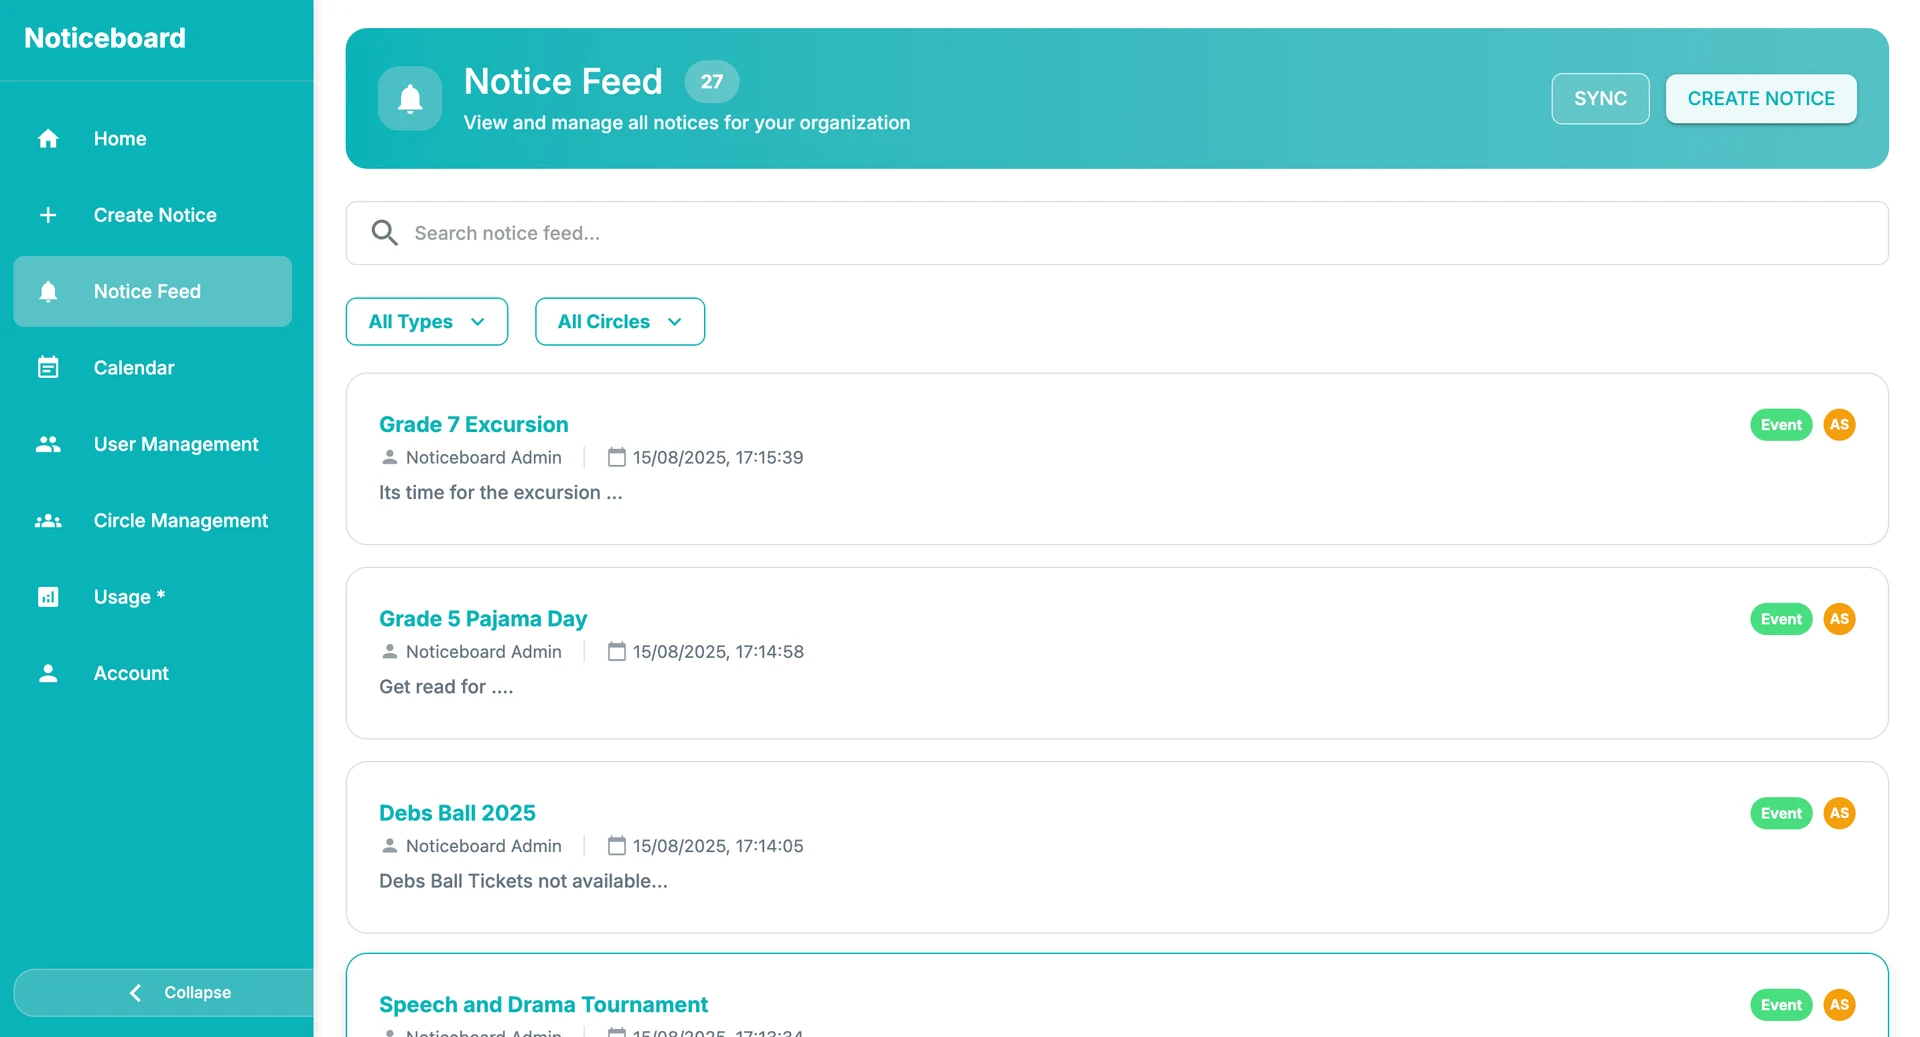Open the All Circles dropdown
Viewport: 1920px width, 1037px height.
pyautogui.click(x=620, y=322)
